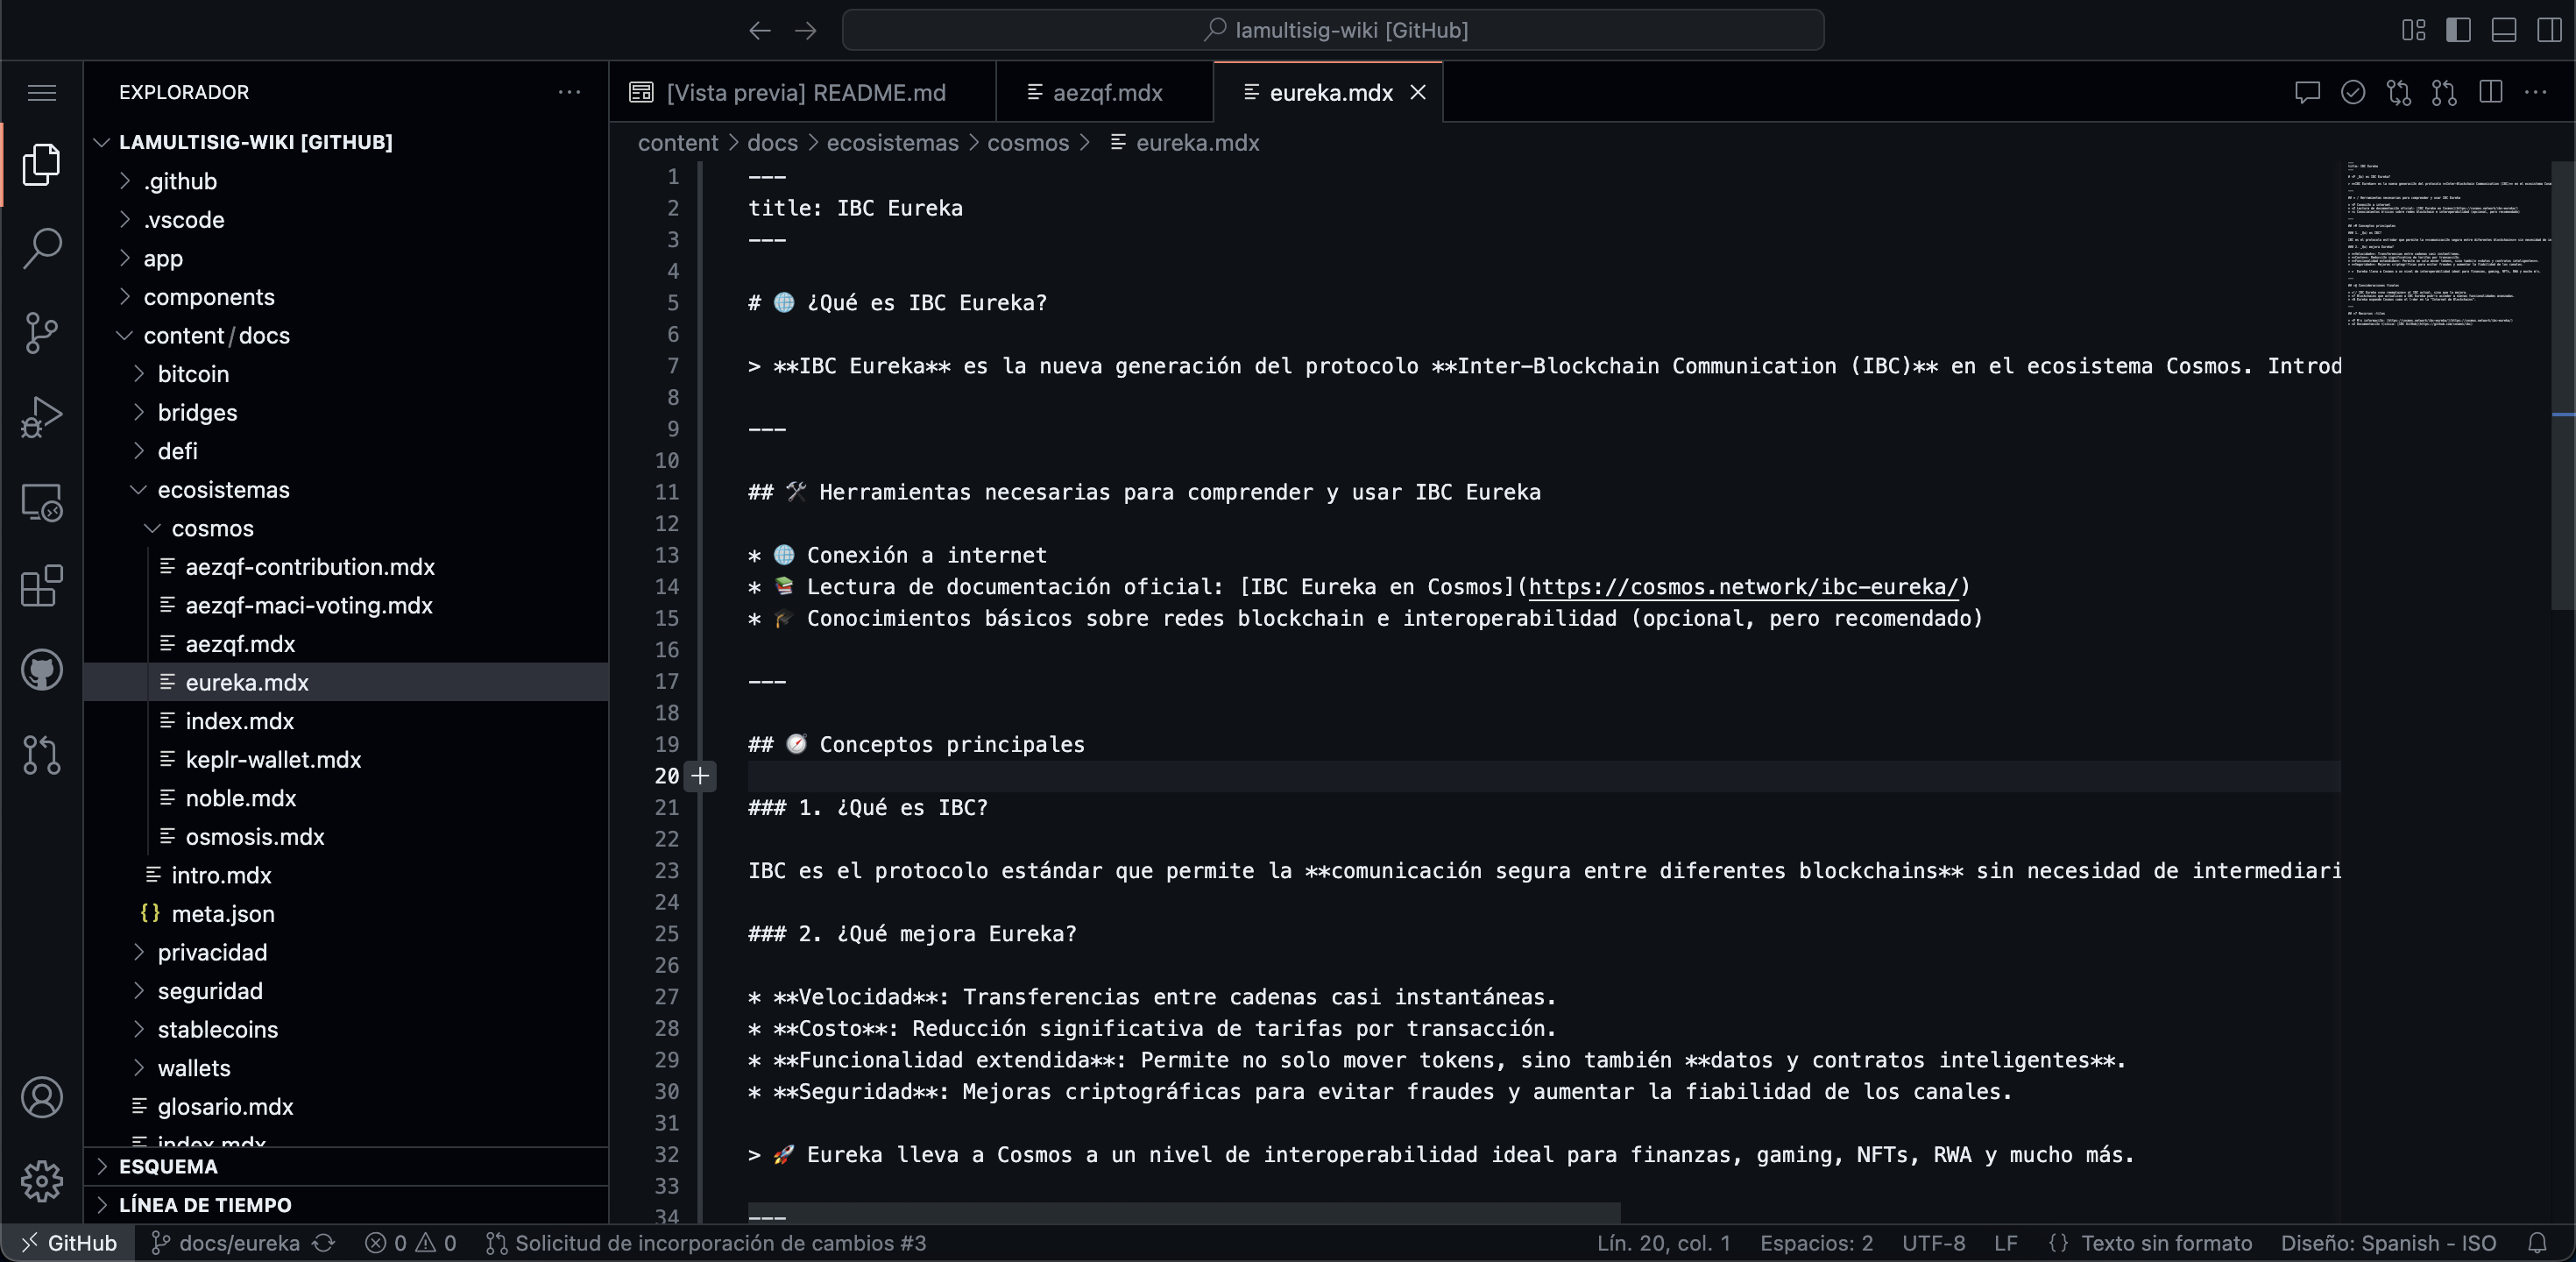Click GitHub remote indicator in status bar
Viewport: 2576px width, 1262px height.
[x=68, y=1243]
